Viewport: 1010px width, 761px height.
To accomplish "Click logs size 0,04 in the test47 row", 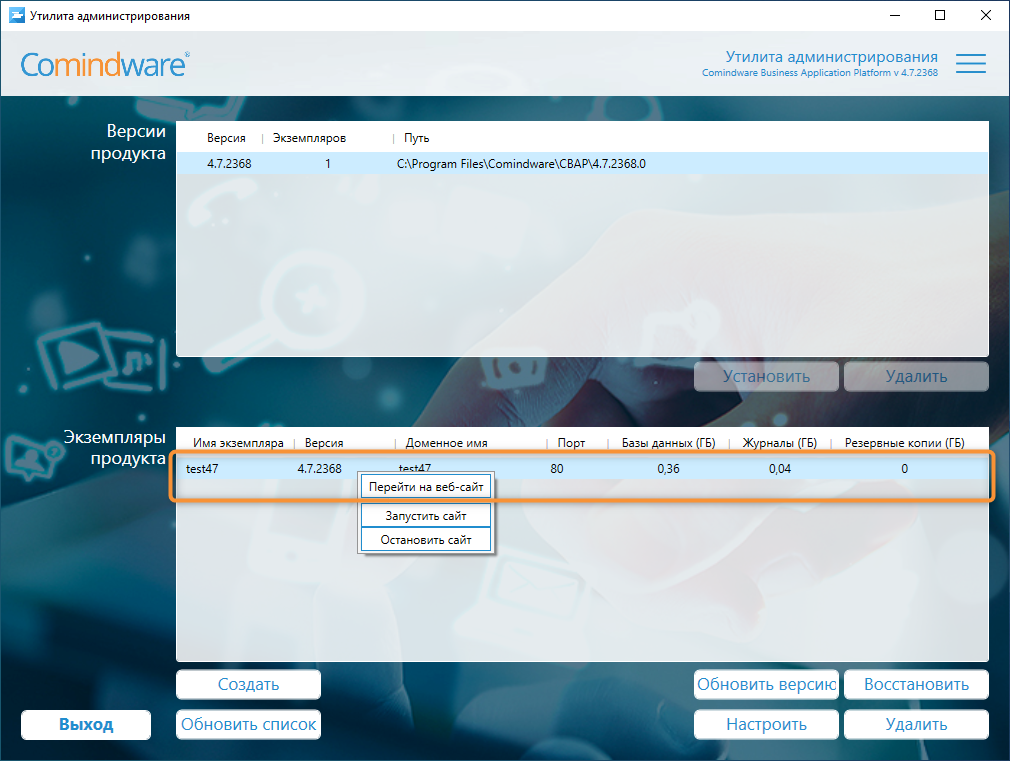I will [779, 468].
